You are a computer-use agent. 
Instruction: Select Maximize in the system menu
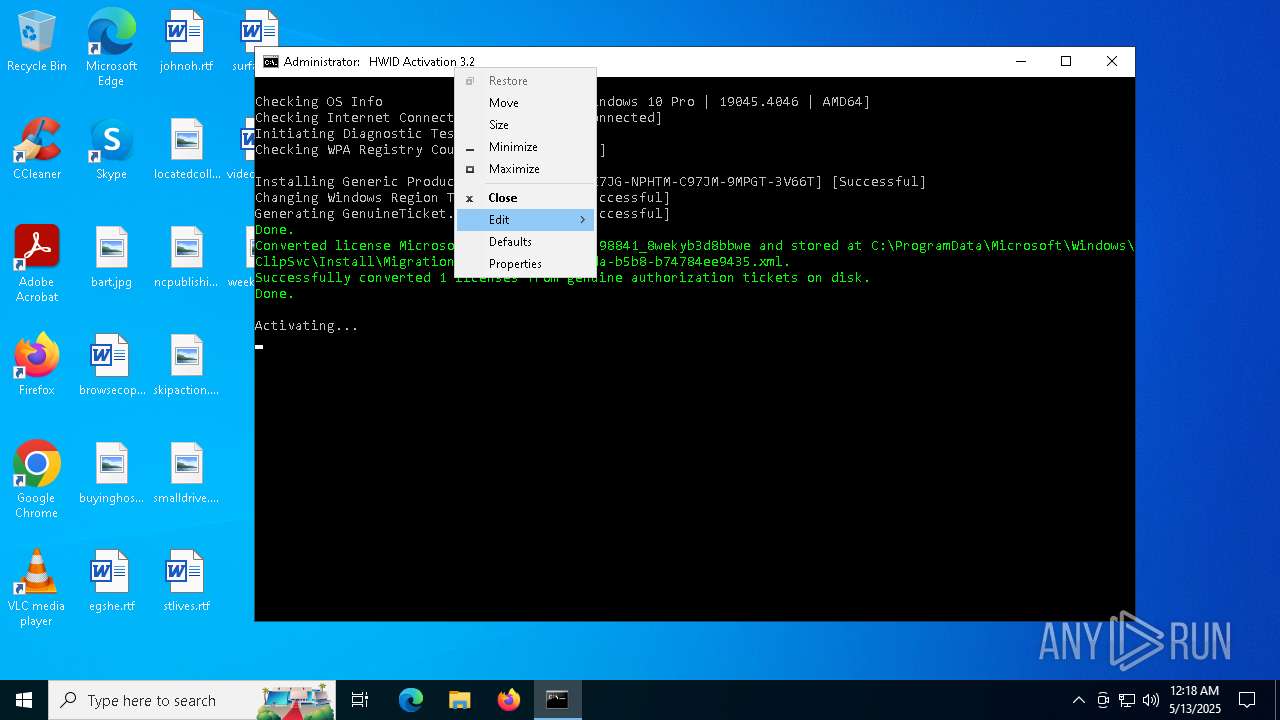(525, 169)
